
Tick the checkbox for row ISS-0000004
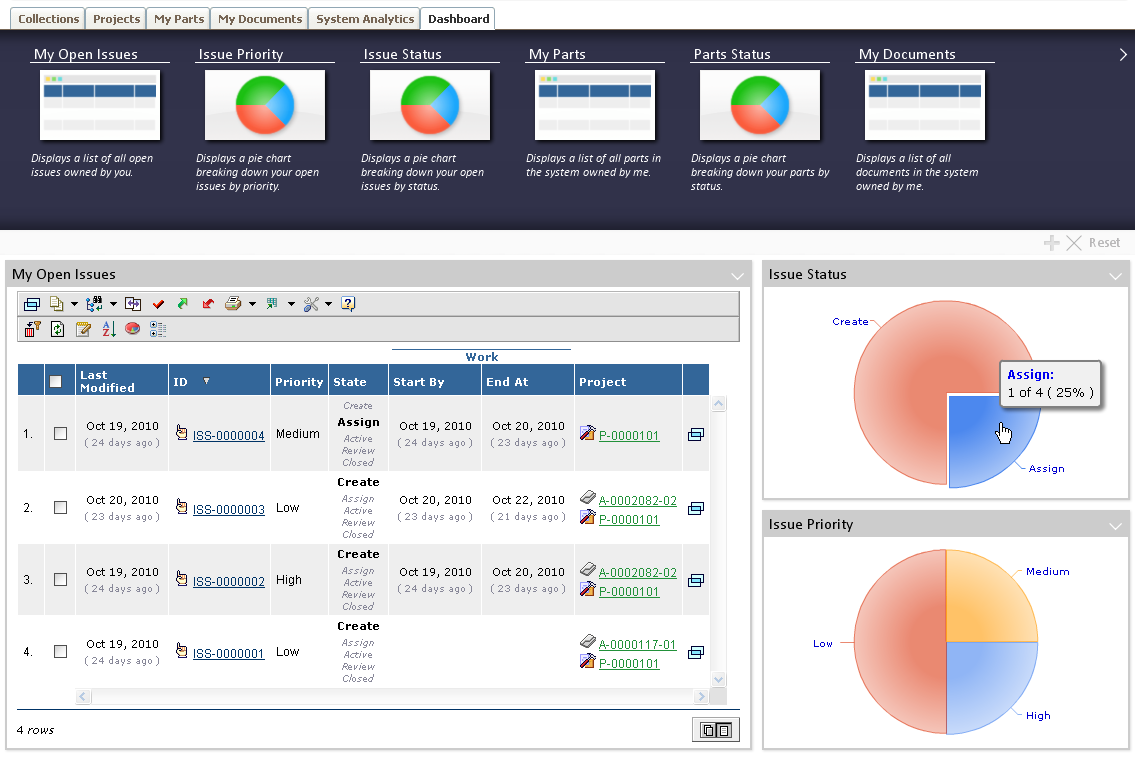[x=60, y=434]
